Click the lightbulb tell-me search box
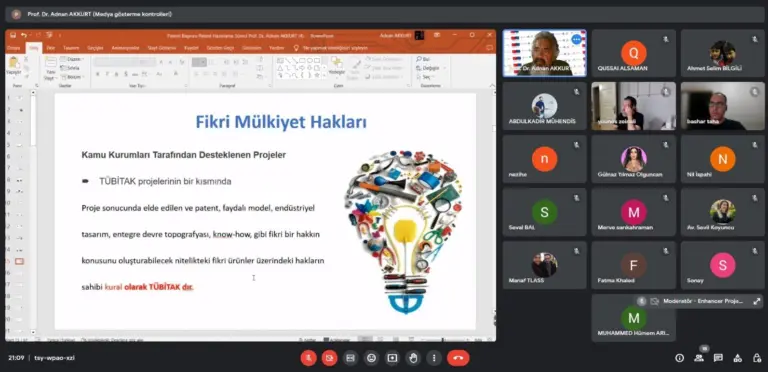 tap(331, 48)
